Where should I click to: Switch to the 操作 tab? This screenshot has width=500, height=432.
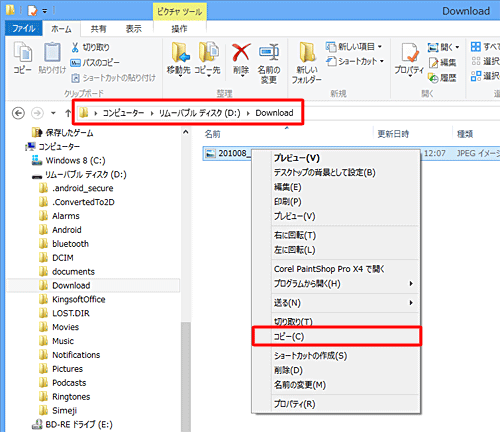179,29
